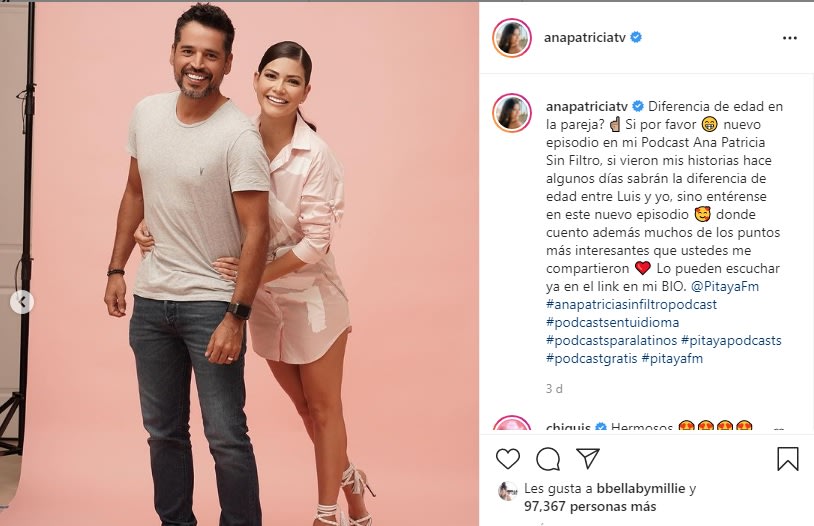Share the post with the paper plane icon
The width and height of the screenshot is (814, 526).
(x=588, y=458)
